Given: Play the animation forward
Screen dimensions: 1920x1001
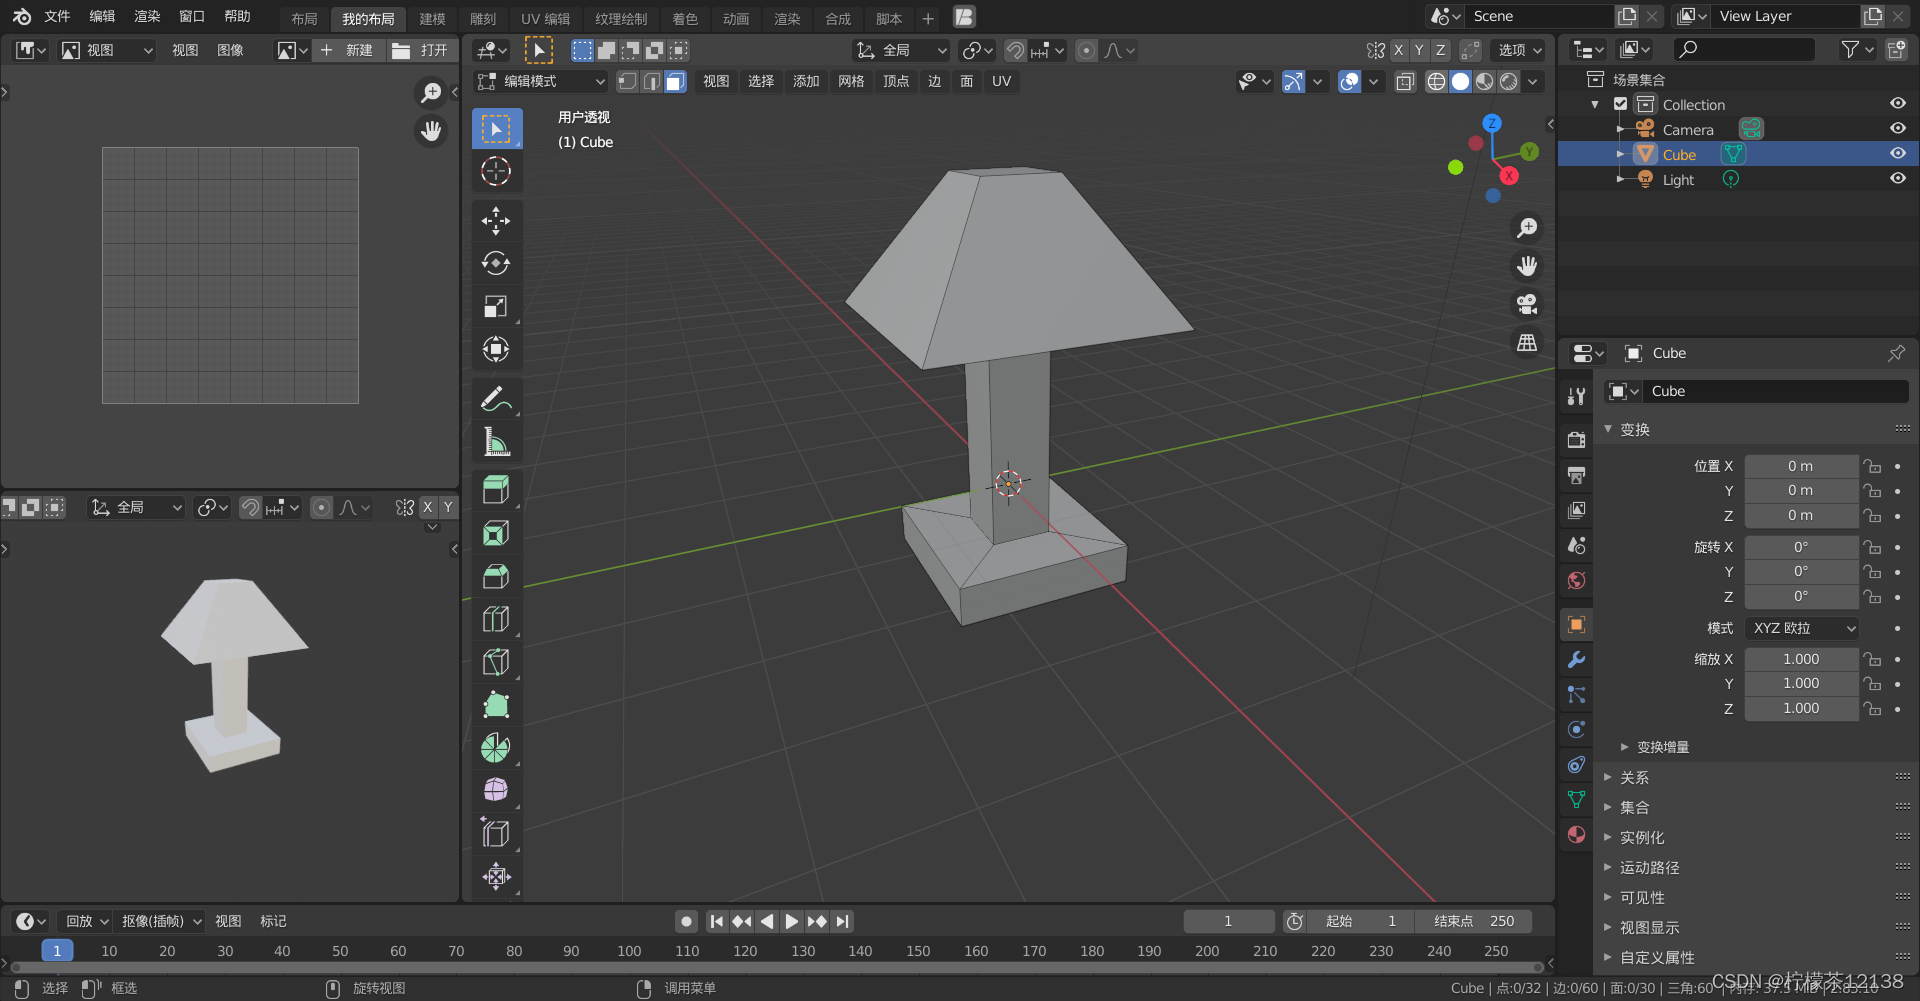Looking at the screenshot, I should (792, 921).
